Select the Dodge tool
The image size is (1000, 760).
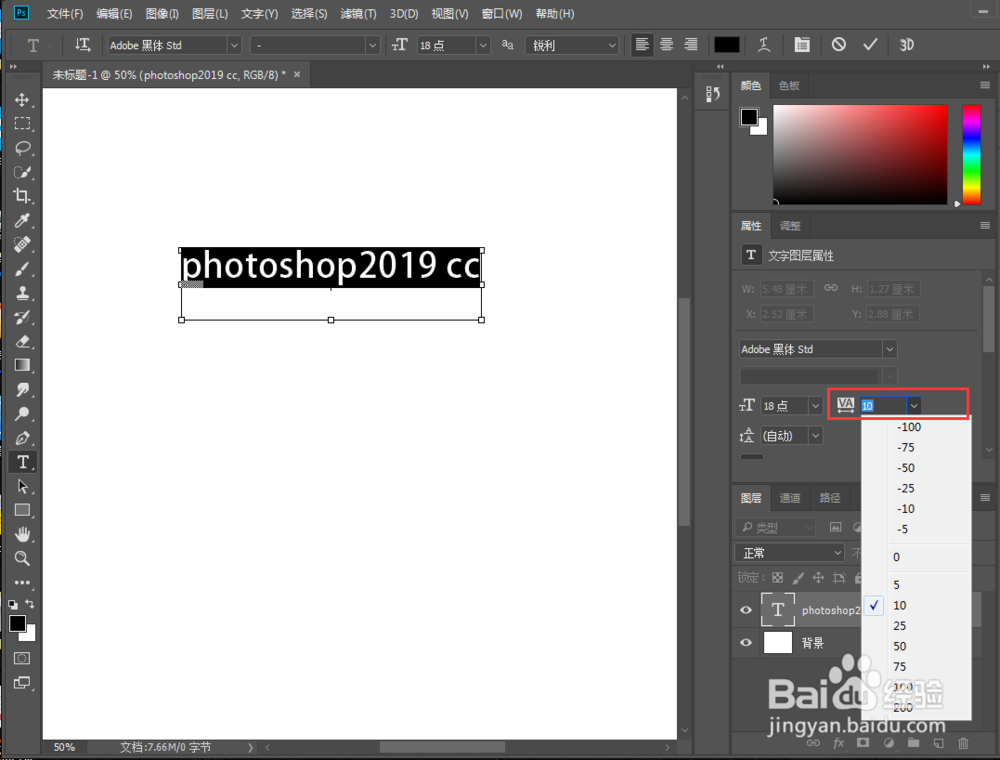[x=22, y=414]
